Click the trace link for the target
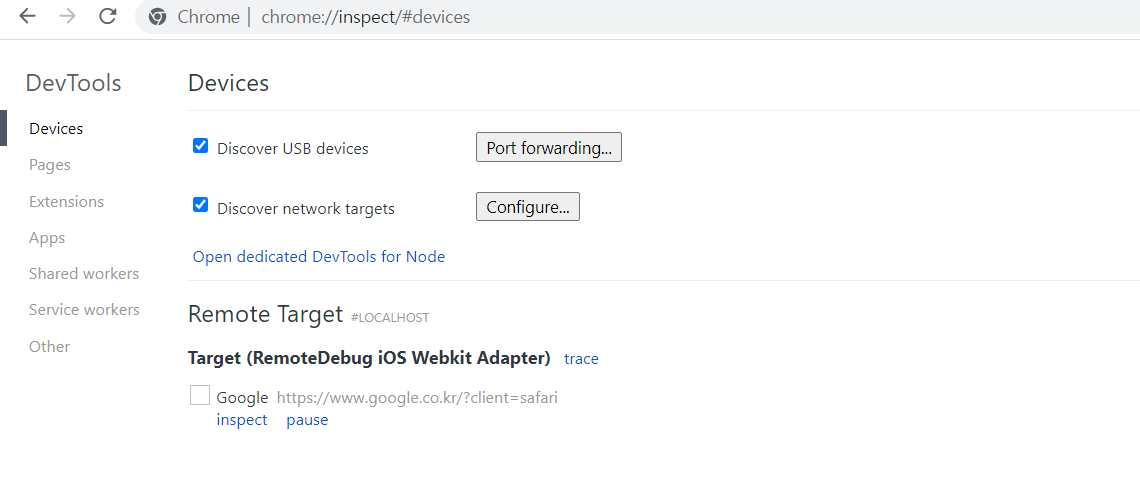 582,359
